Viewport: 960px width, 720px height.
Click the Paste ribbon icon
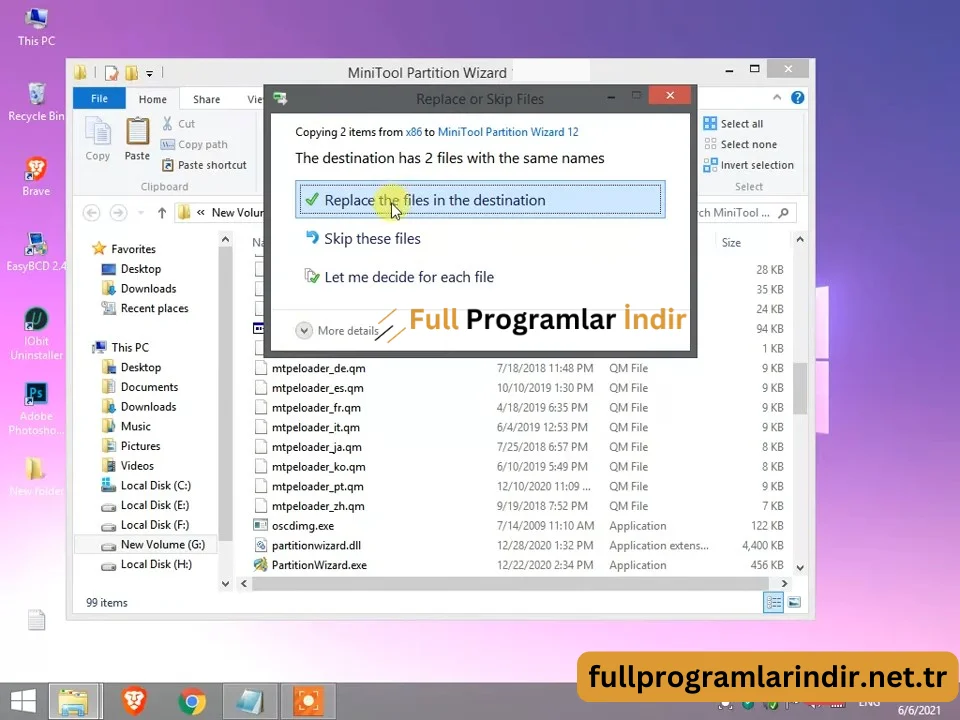[137, 139]
